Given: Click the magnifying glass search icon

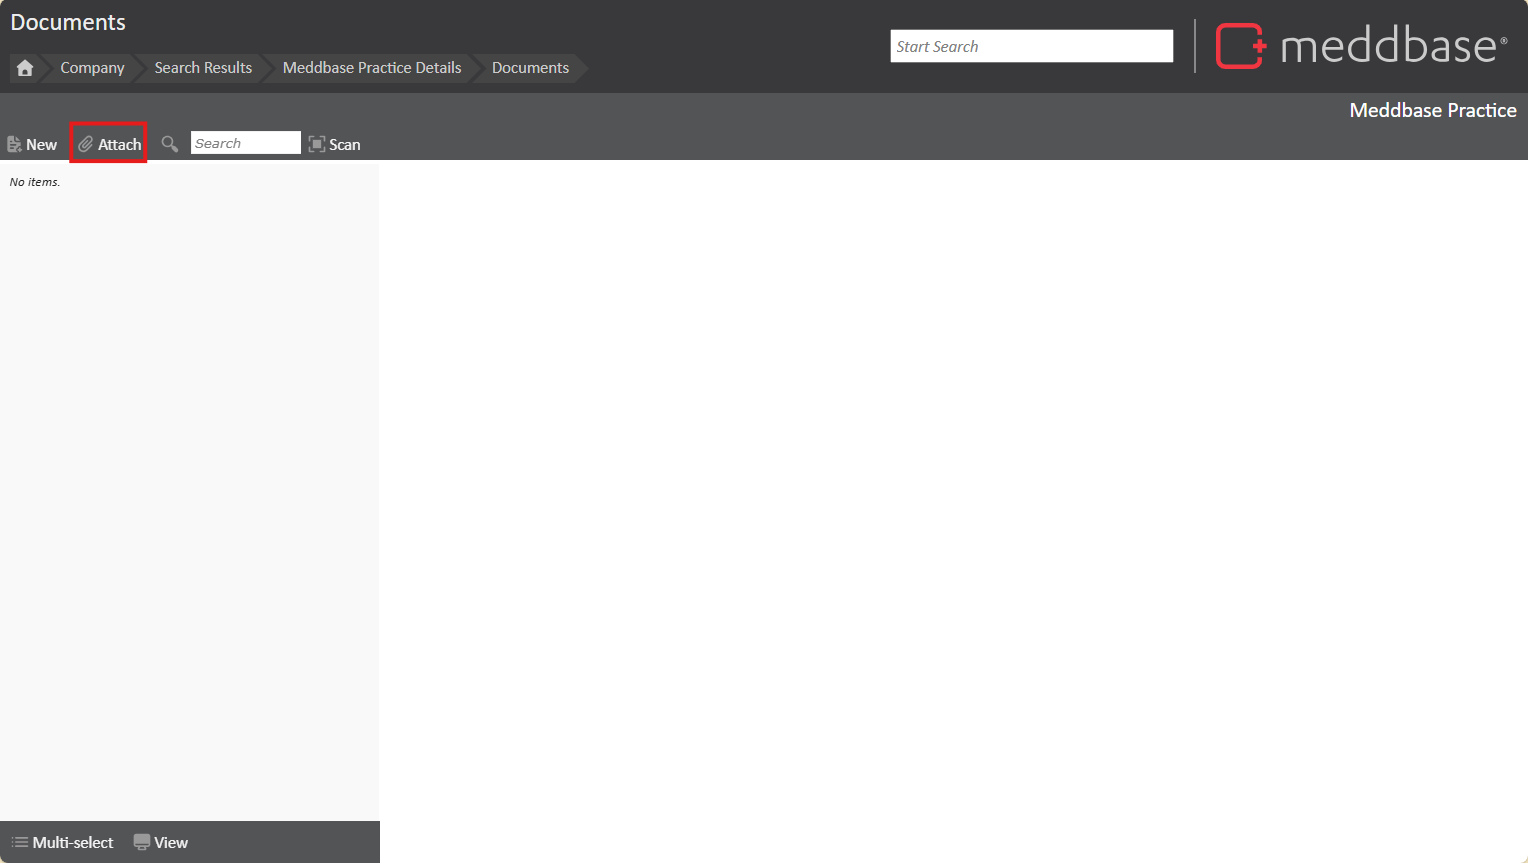Looking at the screenshot, I should [x=170, y=144].
